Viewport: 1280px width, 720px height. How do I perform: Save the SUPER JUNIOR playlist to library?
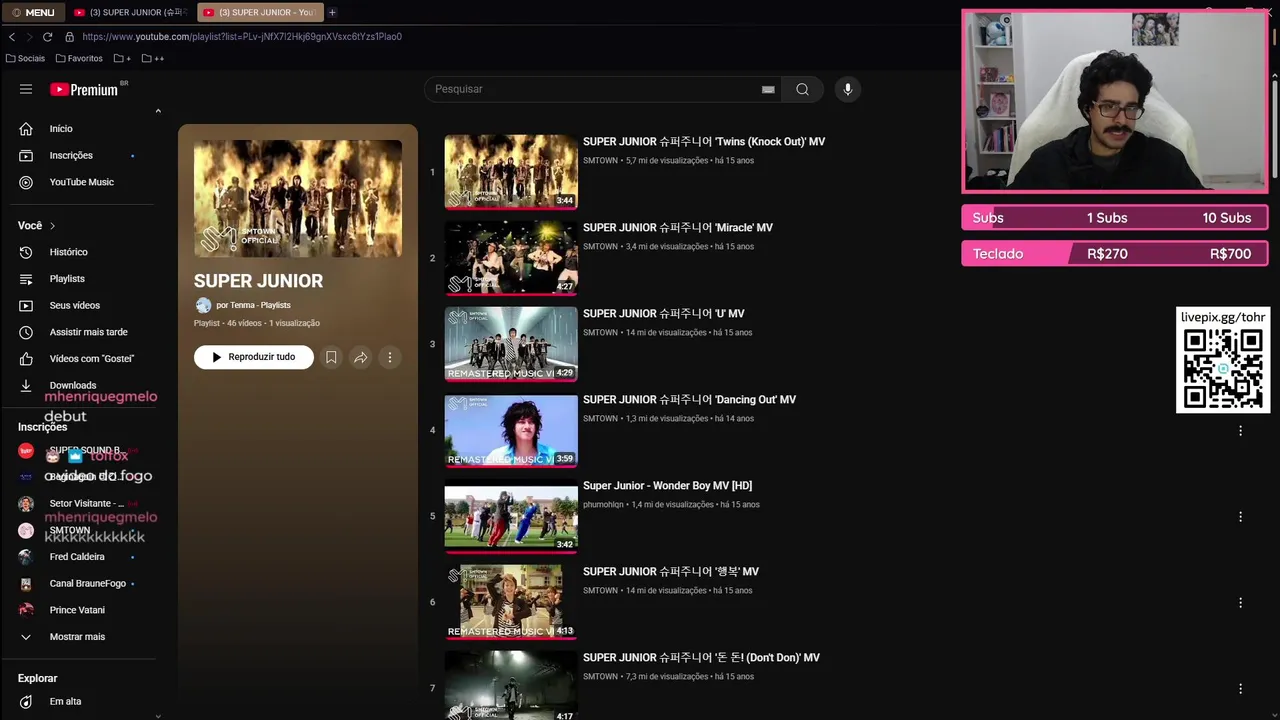point(331,357)
